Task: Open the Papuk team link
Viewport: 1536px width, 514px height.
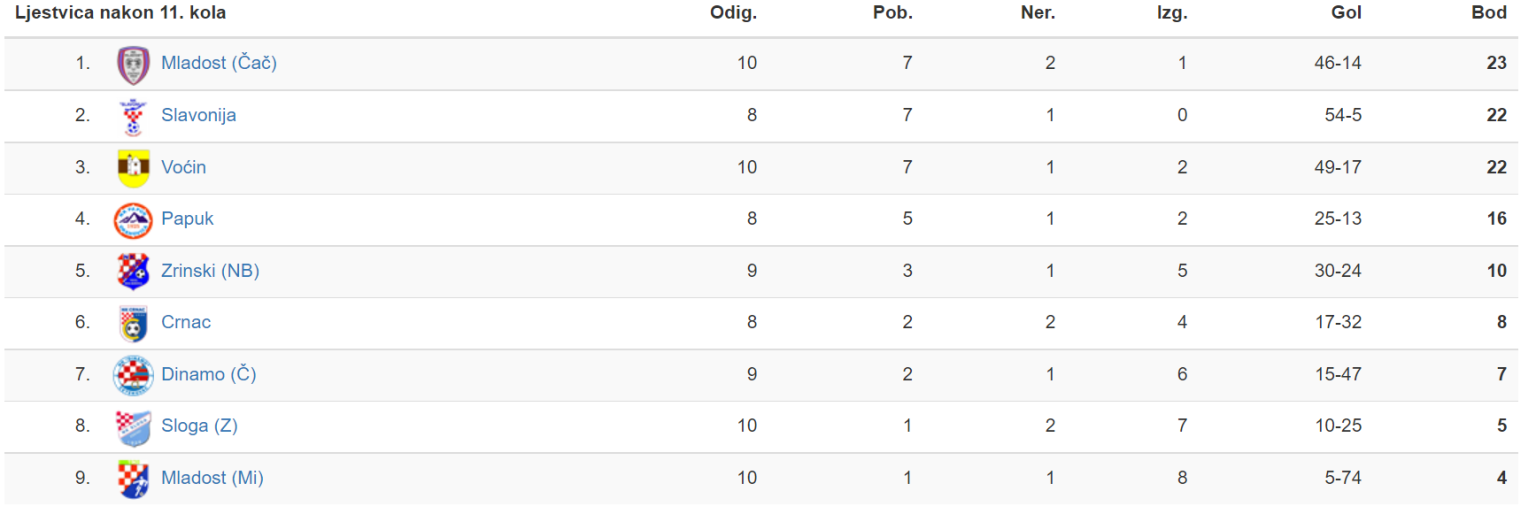Action: pyautogui.click(x=187, y=218)
